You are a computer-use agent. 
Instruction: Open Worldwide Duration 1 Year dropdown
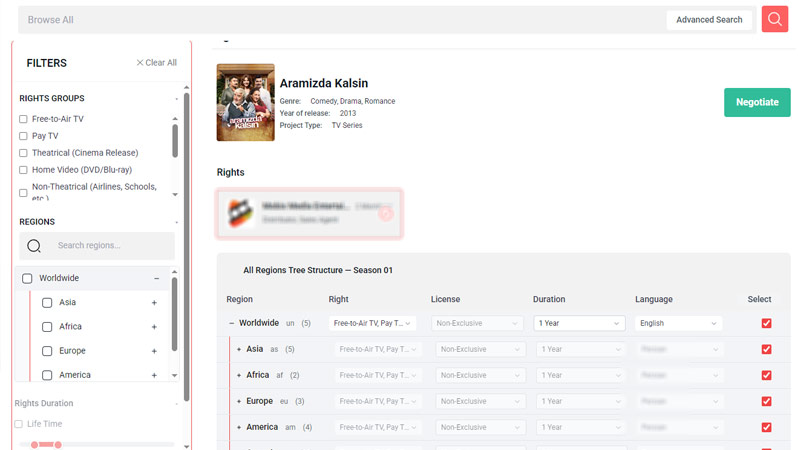tap(579, 323)
